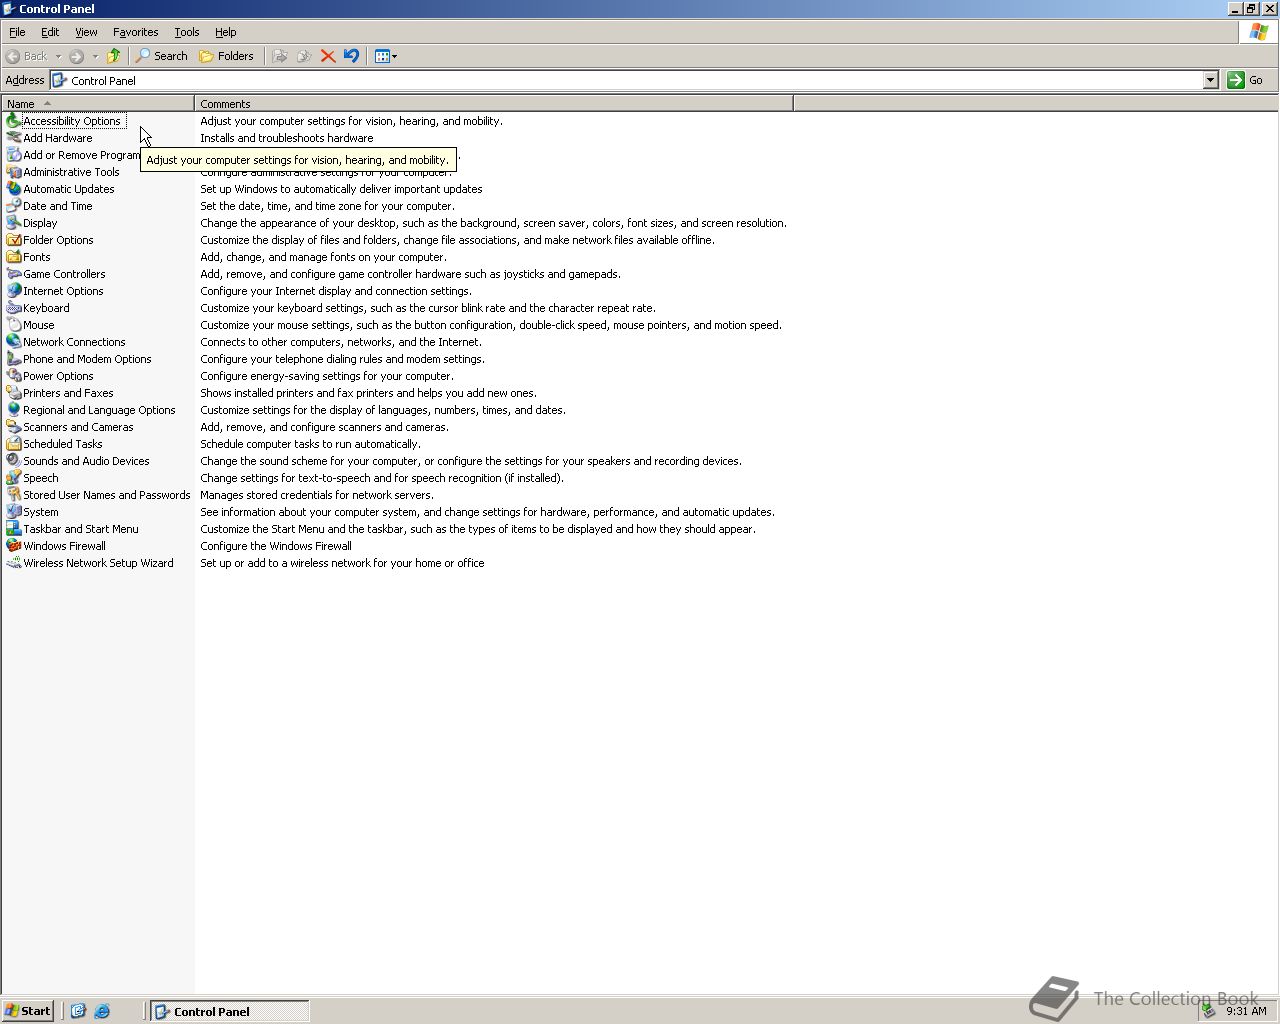Open the Forward button history dropdown arrow
The image size is (1280, 1024).
[x=95, y=56]
